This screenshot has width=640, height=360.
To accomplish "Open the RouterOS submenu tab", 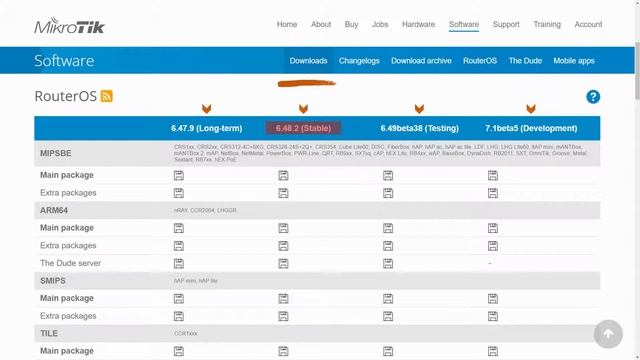I will [480, 61].
